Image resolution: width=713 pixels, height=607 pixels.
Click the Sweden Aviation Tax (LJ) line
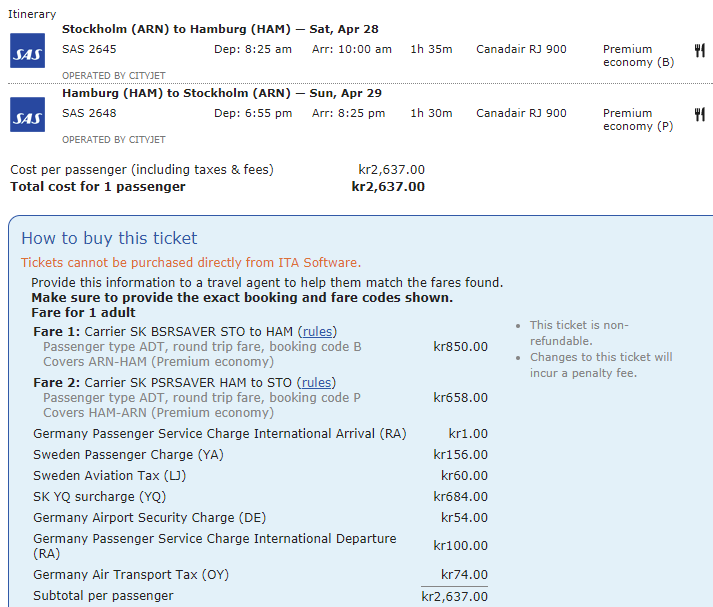110,476
